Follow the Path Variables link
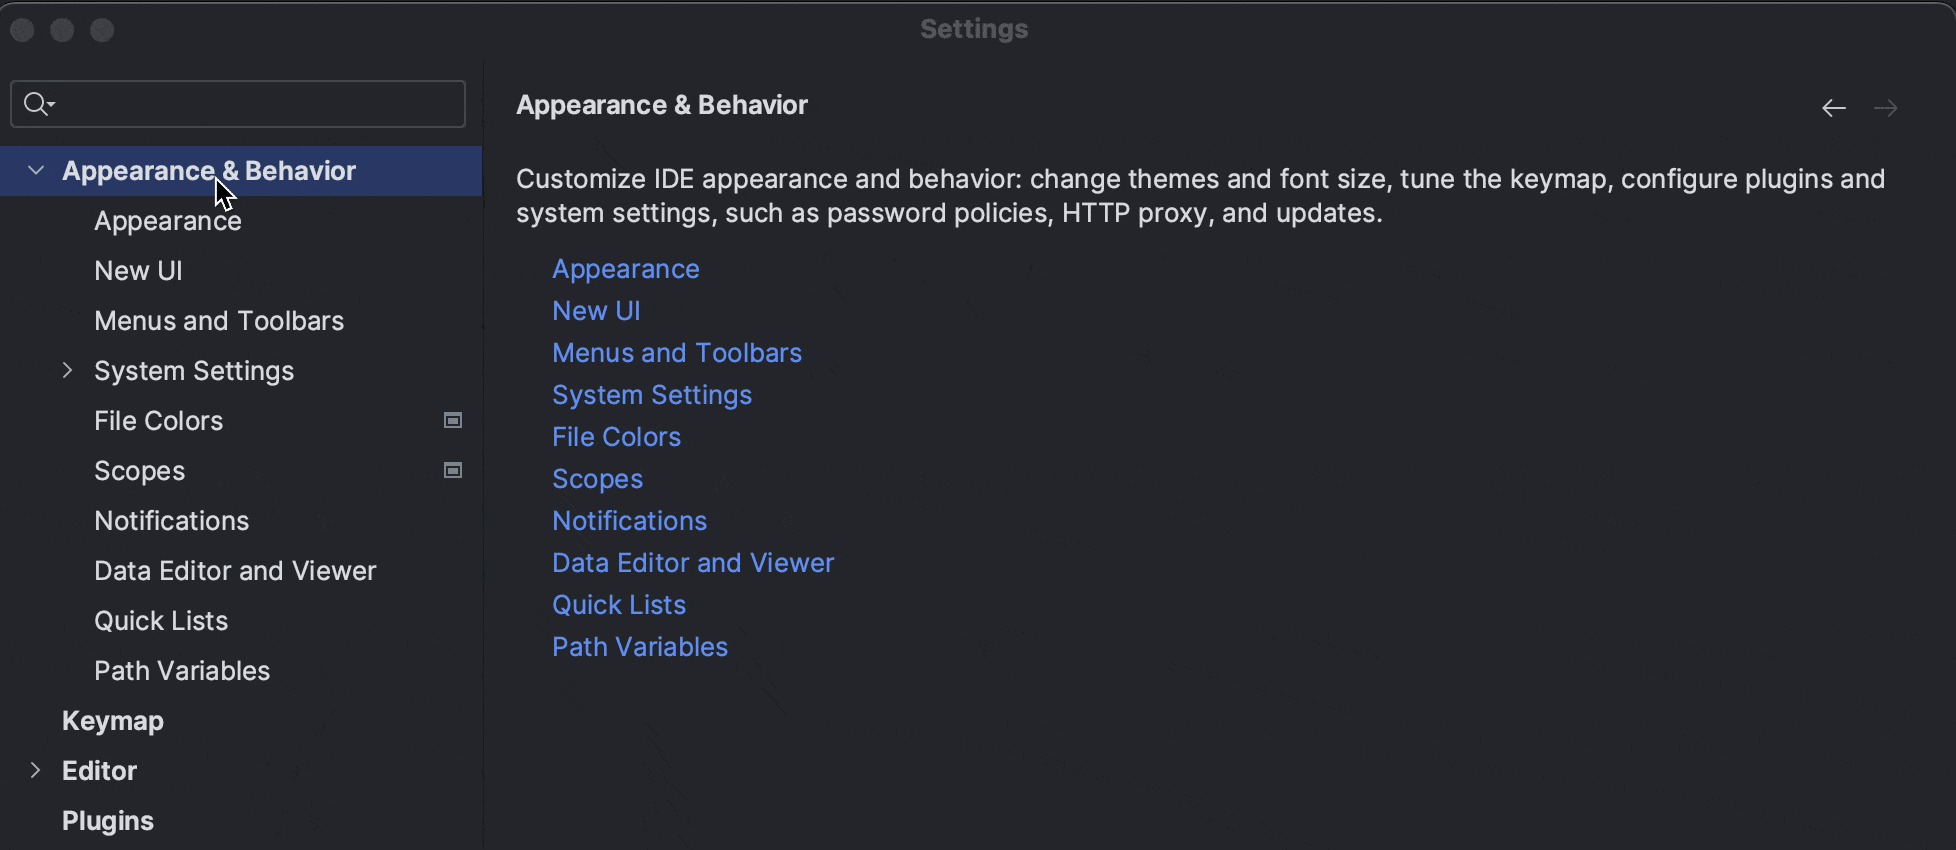 [639, 647]
